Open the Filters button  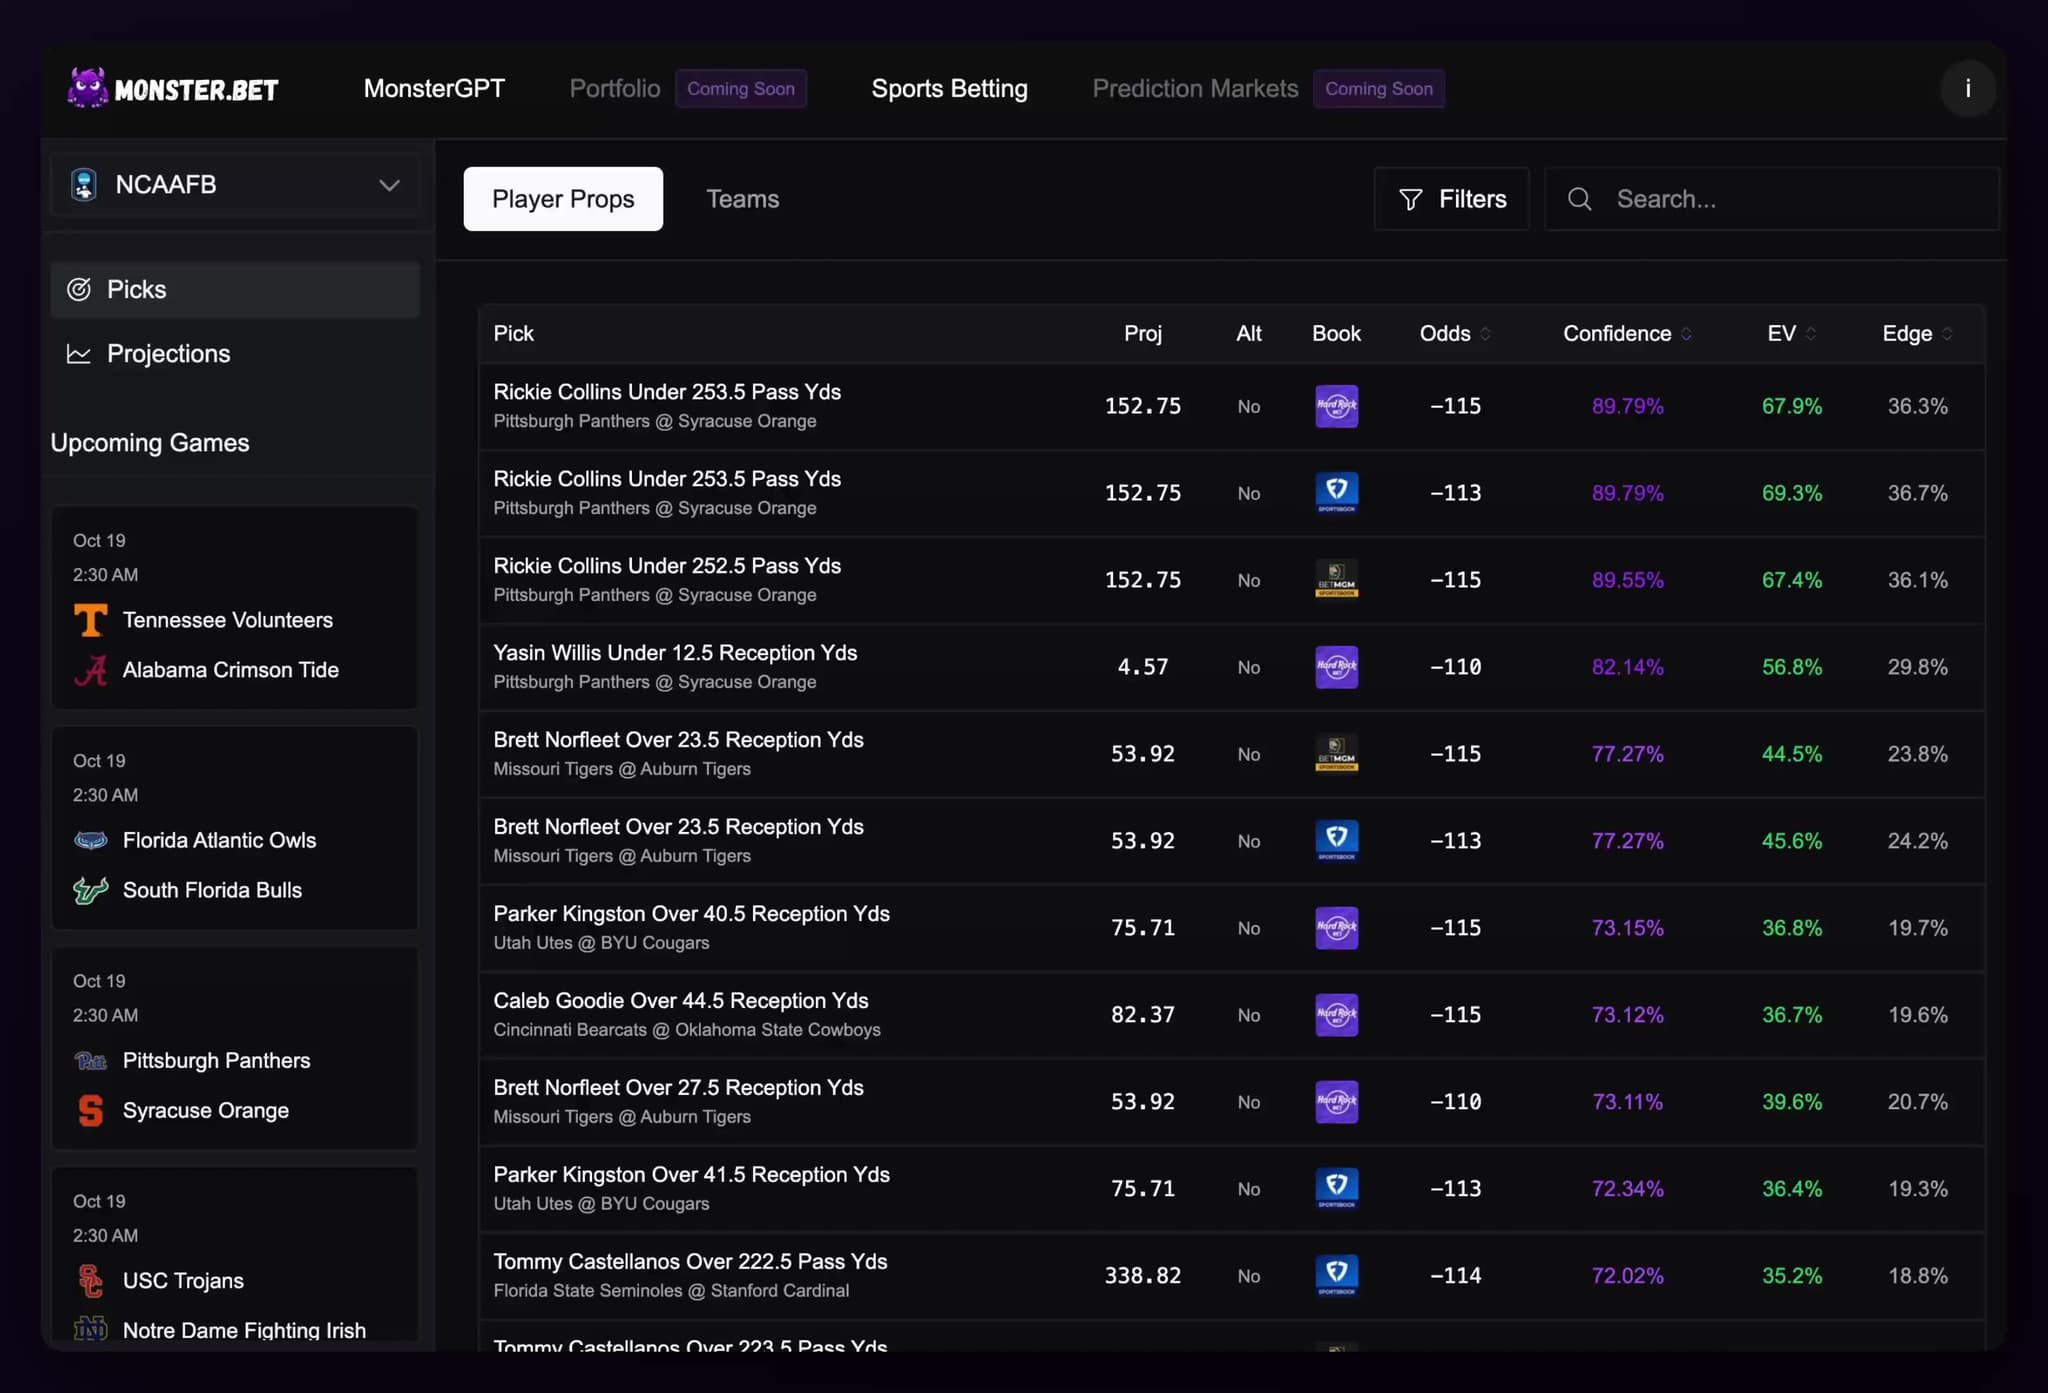coord(1451,199)
